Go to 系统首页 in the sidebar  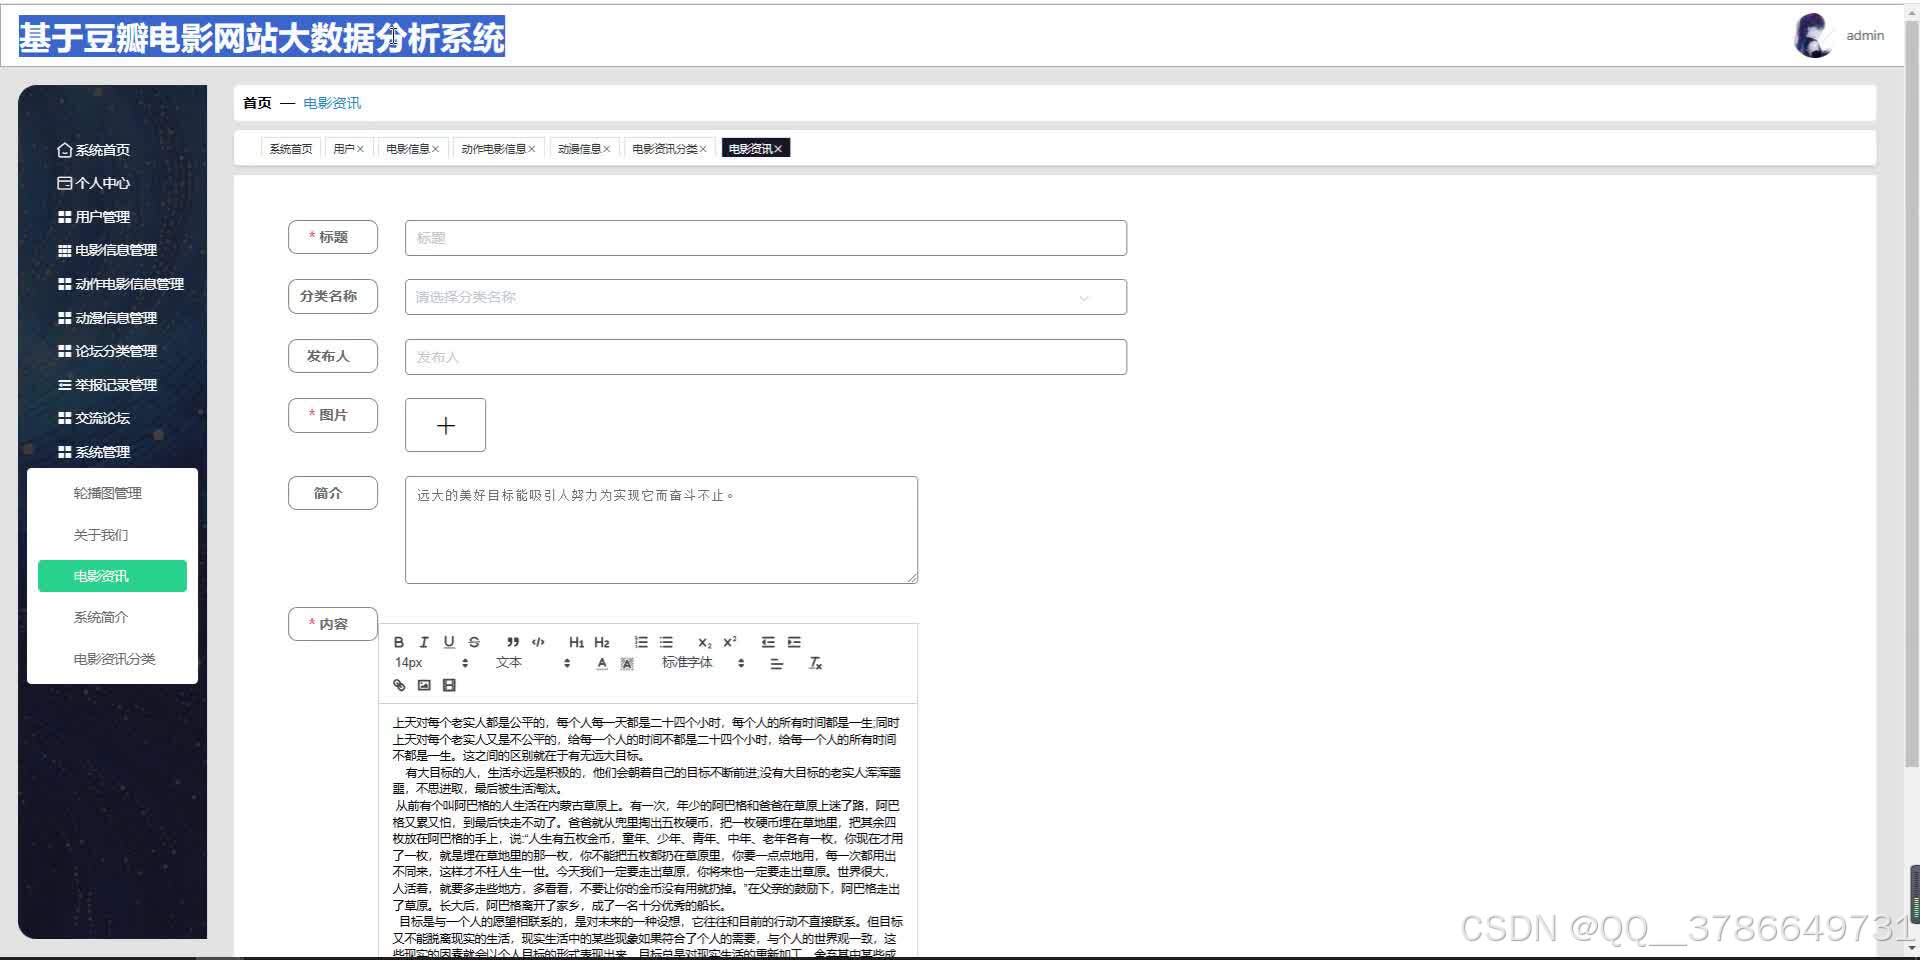click(x=94, y=150)
